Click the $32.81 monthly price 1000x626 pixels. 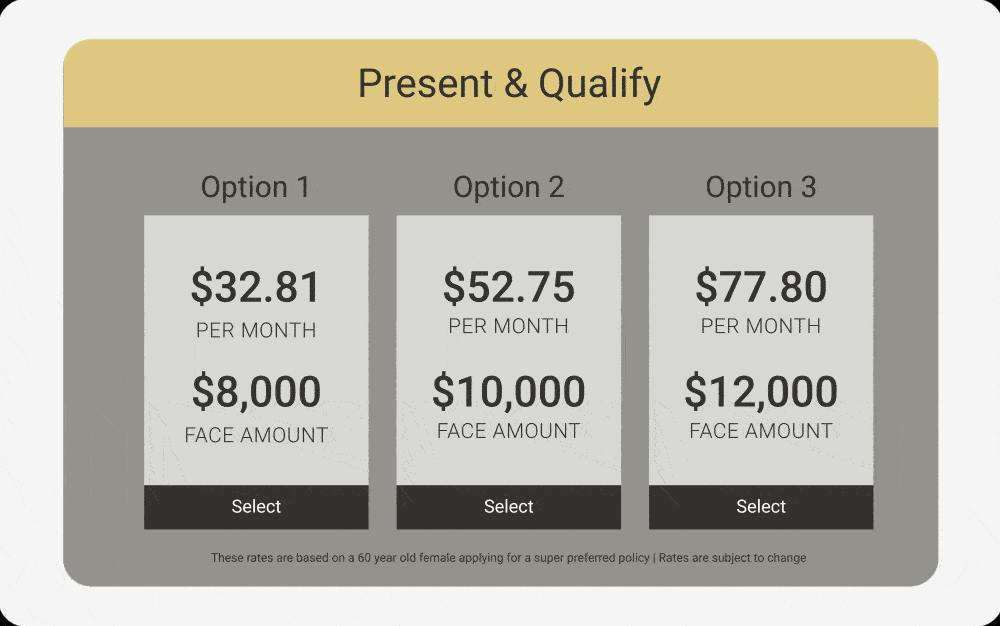(x=256, y=287)
